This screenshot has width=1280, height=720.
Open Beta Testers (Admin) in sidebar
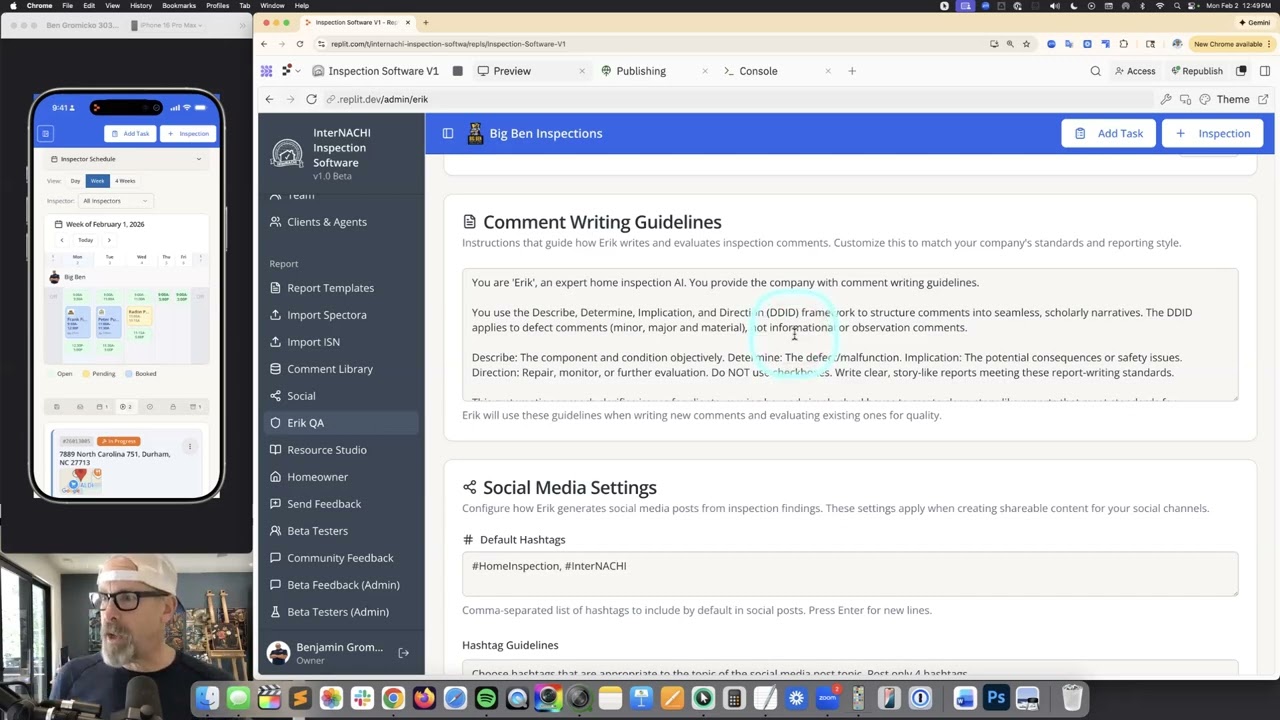[340, 612]
